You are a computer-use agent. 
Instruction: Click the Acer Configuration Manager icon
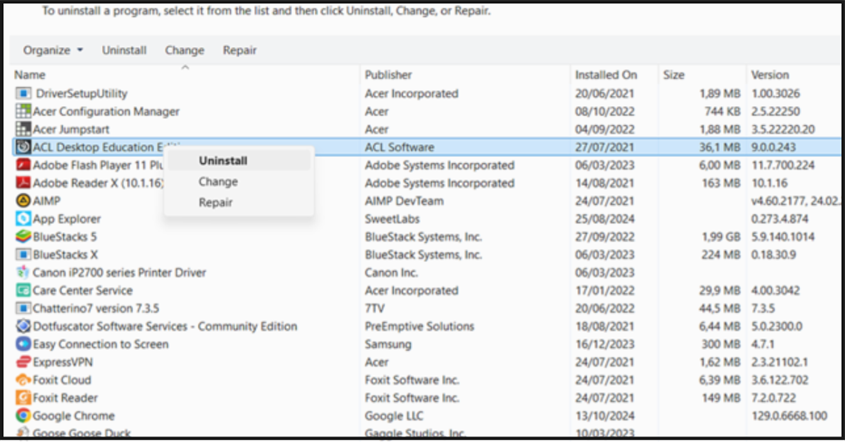23,111
